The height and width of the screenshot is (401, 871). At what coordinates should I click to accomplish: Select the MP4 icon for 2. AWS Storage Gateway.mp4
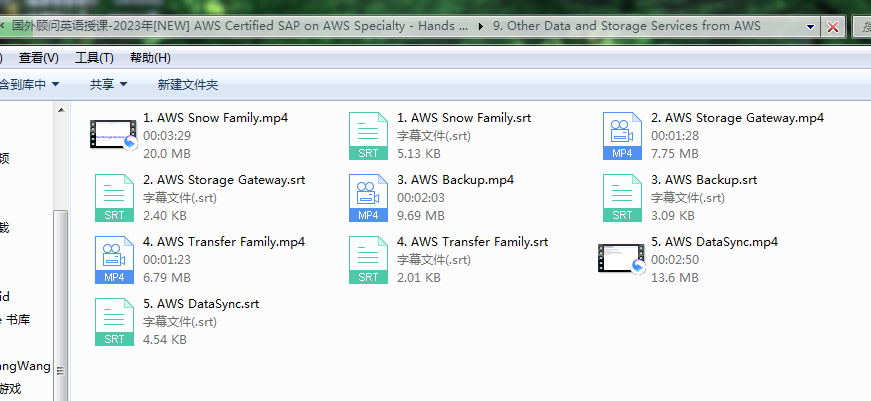[x=622, y=136]
